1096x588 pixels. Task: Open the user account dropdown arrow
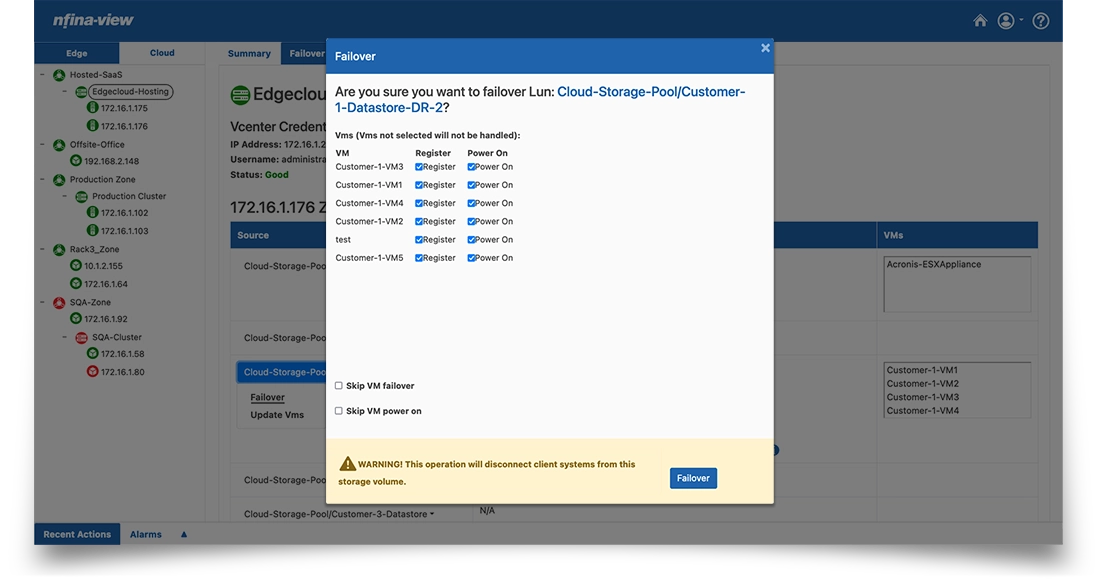pyautogui.click(x=1023, y=20)
